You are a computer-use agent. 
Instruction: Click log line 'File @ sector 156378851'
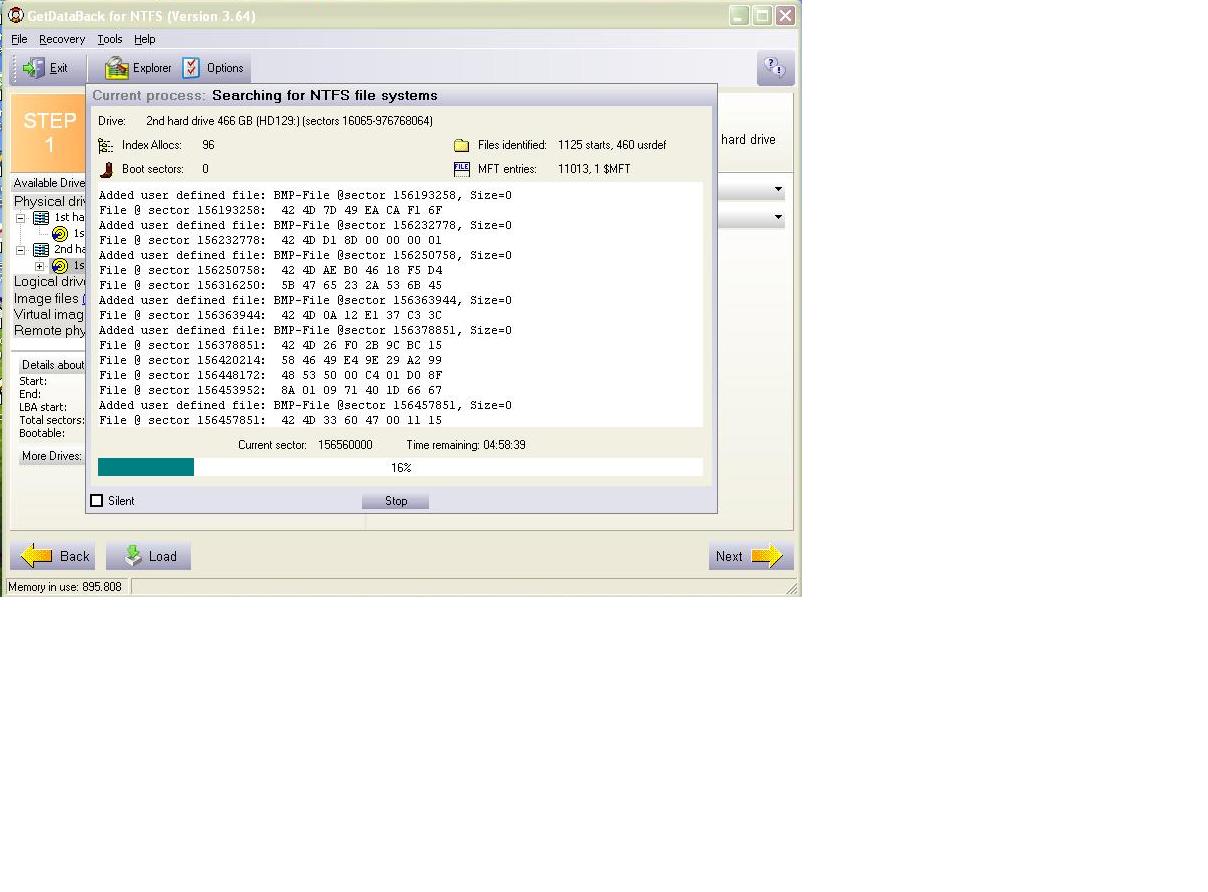tap(270, 345)
